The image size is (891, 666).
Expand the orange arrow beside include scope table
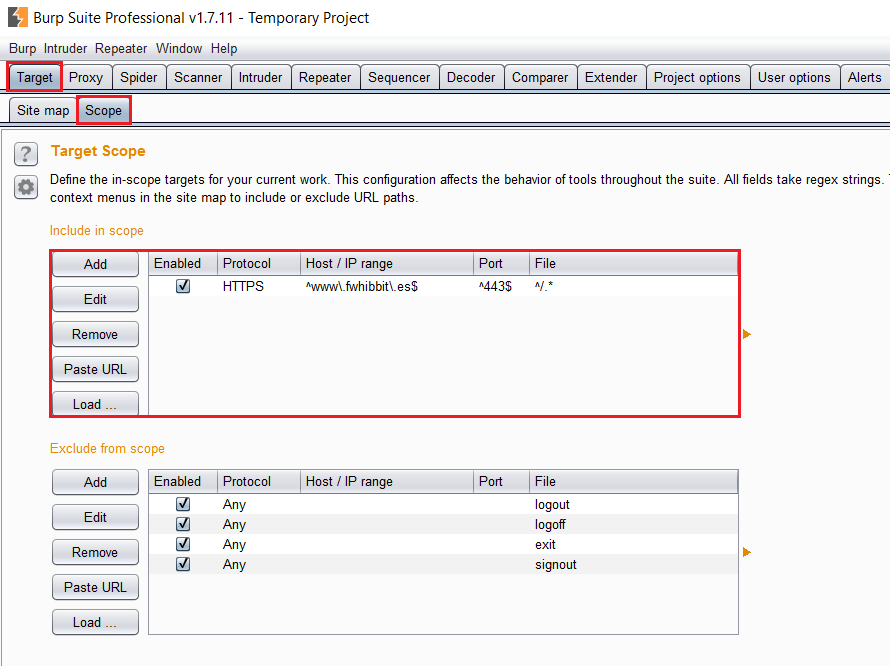(747, 334)
